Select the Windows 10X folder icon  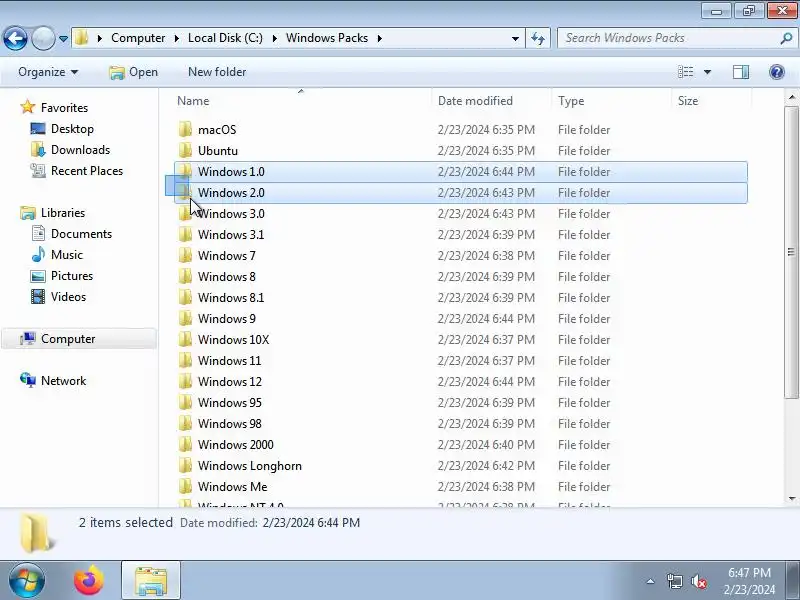pyautogui.click(x=185, y=339)
